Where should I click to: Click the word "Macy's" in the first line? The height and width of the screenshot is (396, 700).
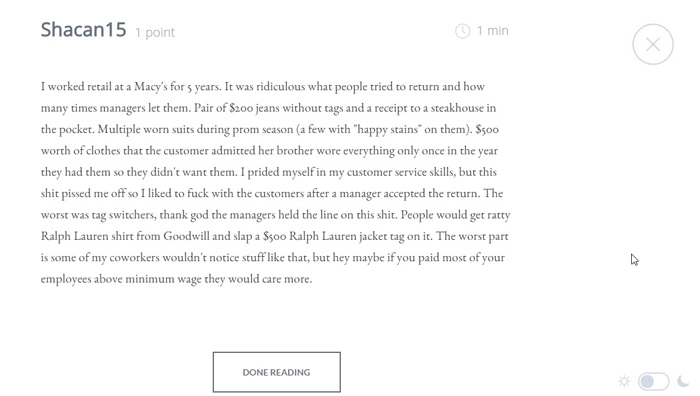(x=150, y=87)
